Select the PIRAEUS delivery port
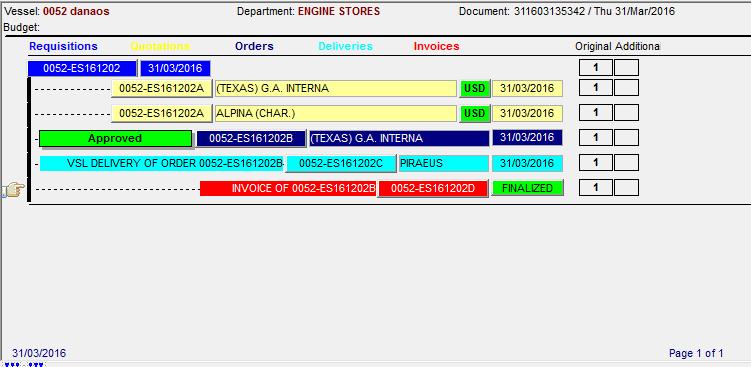This screenshot has width=751, height=367. (x=444, y=163)
